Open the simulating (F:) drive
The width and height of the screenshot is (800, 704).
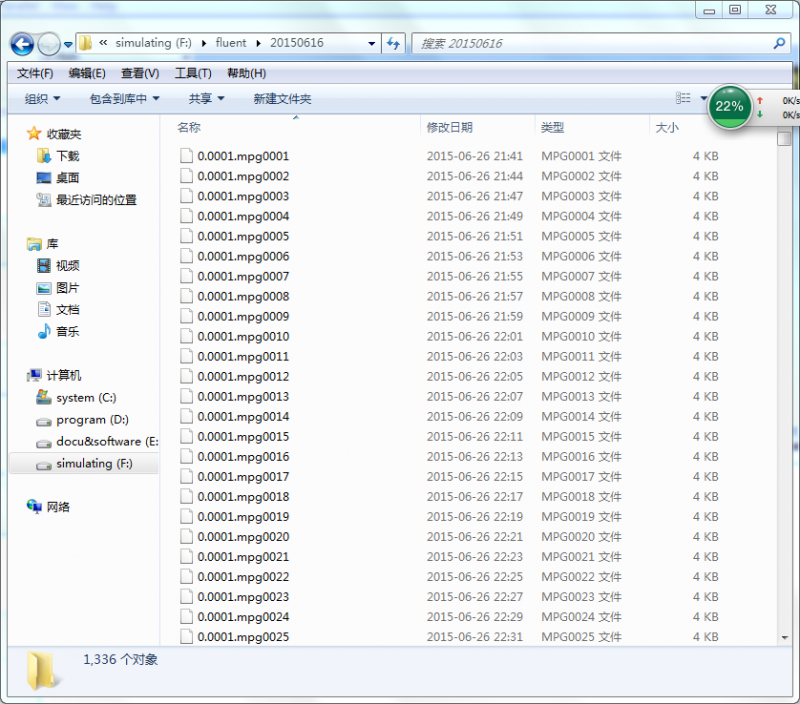click(85, 463)
